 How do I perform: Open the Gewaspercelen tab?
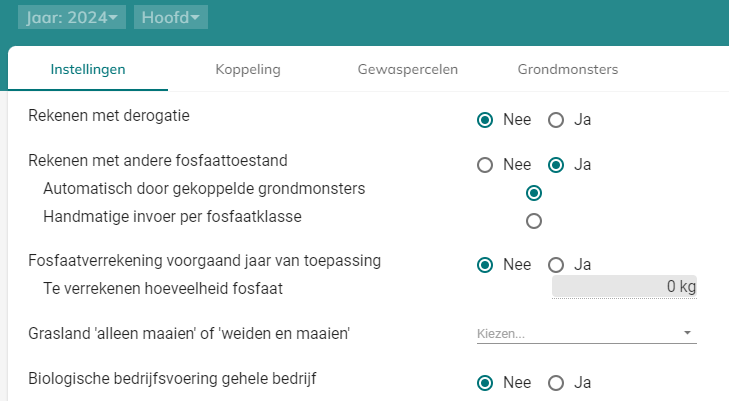[408, 70]
